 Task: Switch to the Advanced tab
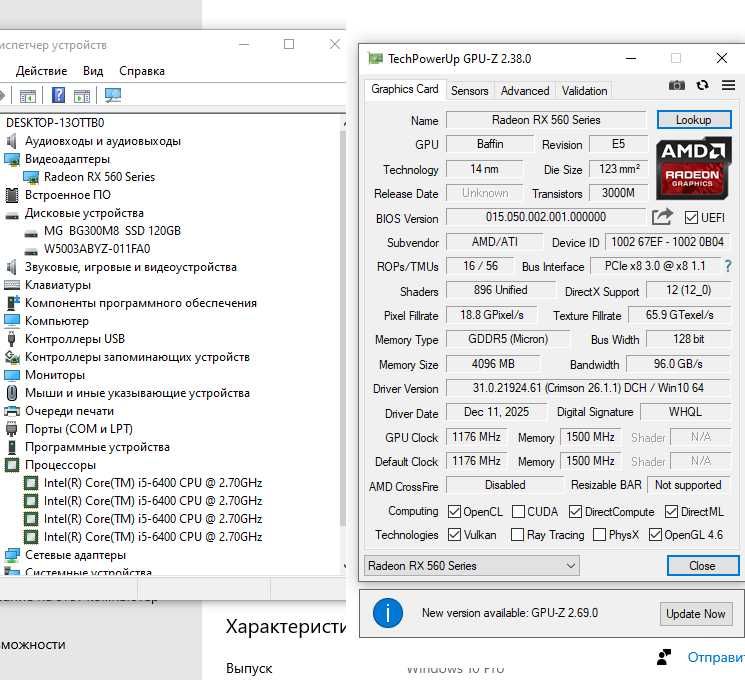525,90
